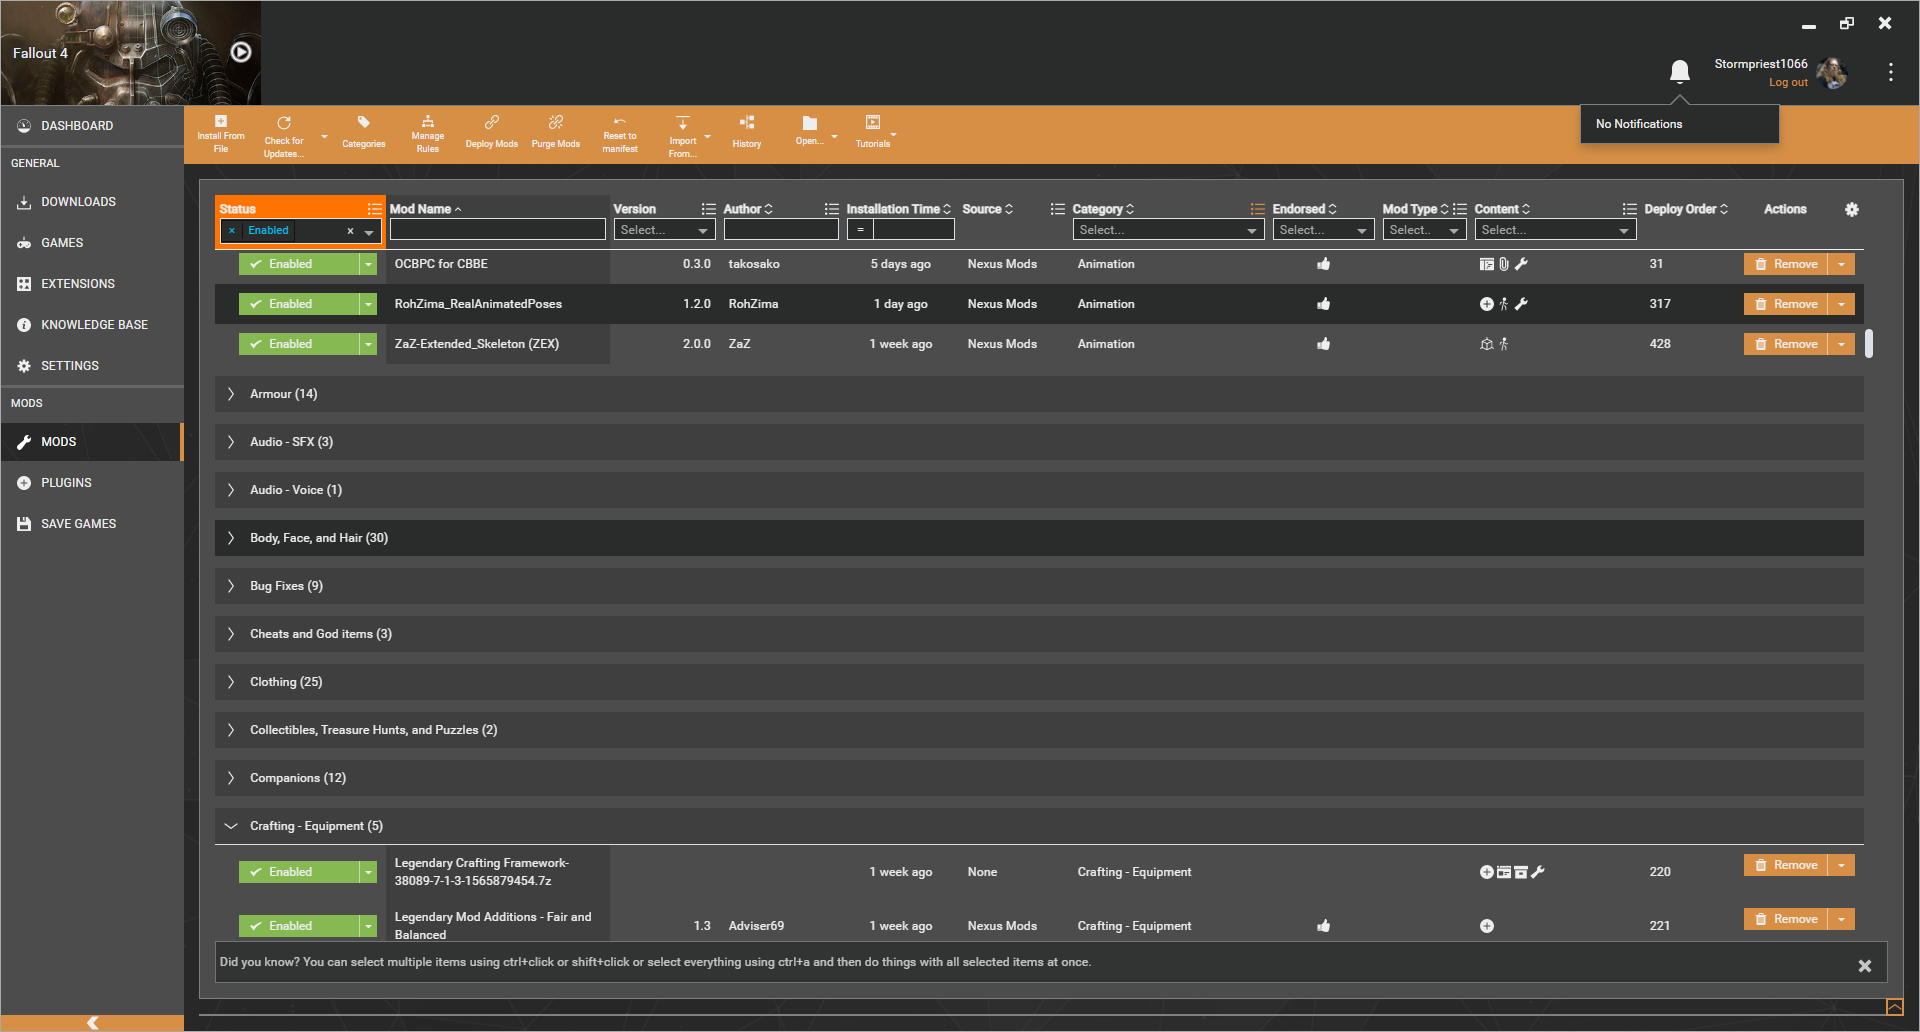This screenshot has height=1032, width=1920.
Task: Click the notifications bell icon
Action: tap(1680, 71)
